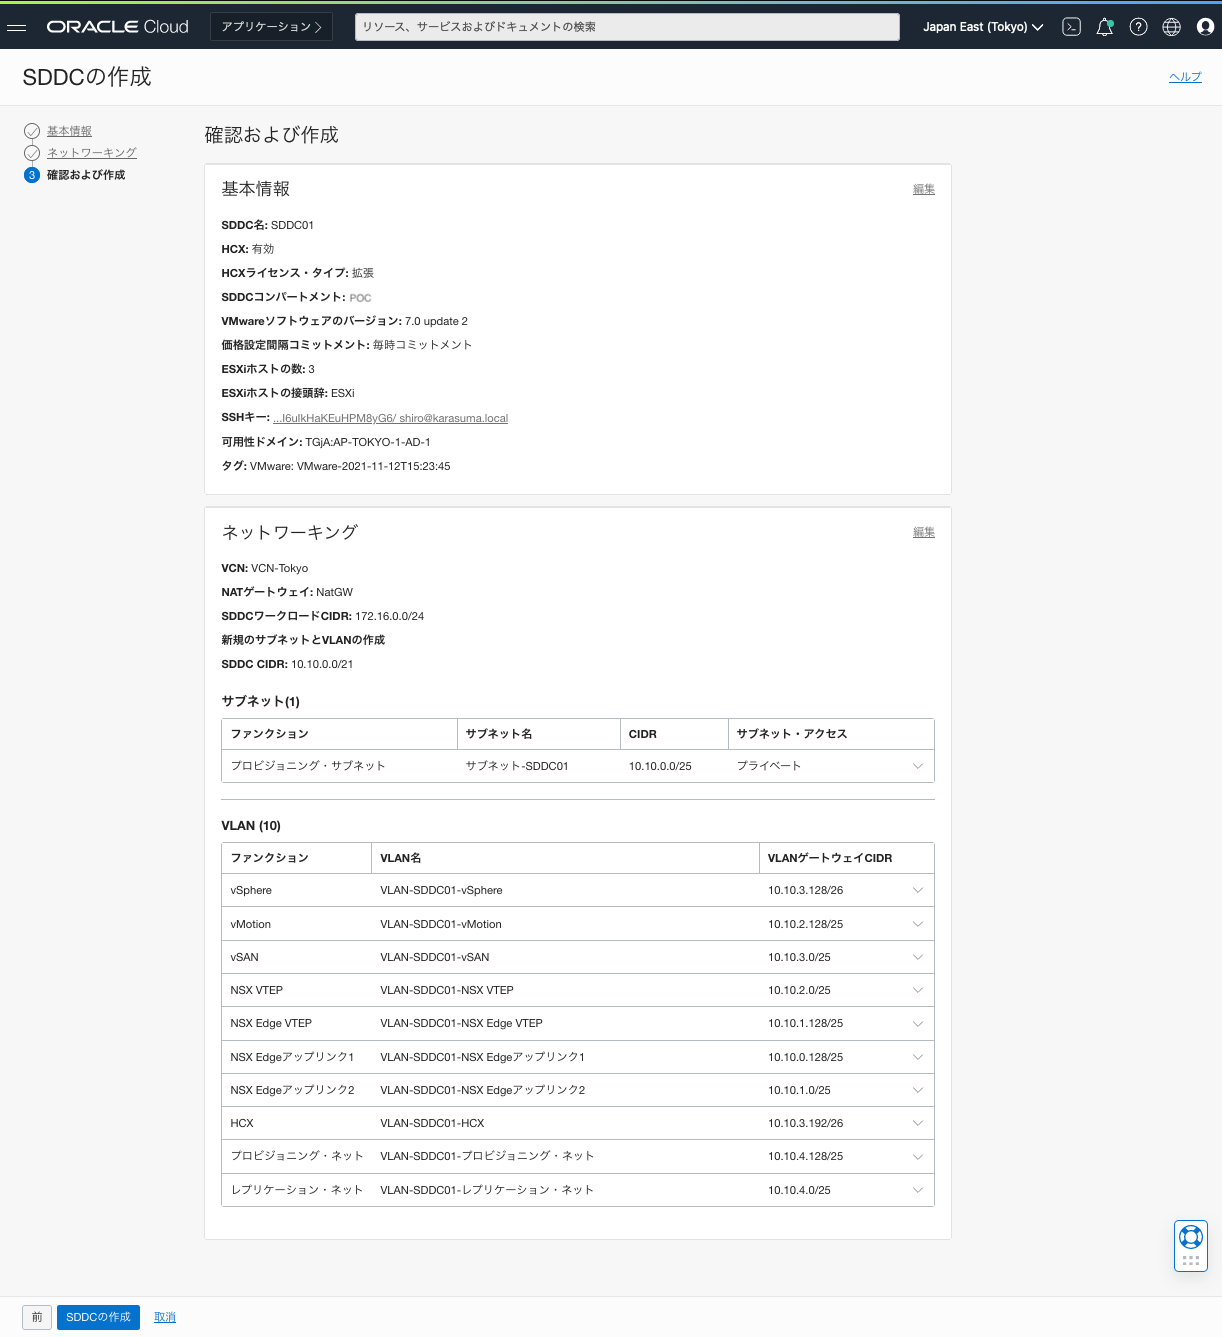Image resolution: width=1222 pixels, height=1337 pixels.
Task: Click the step 3 number badge
Action: [32, 175]
